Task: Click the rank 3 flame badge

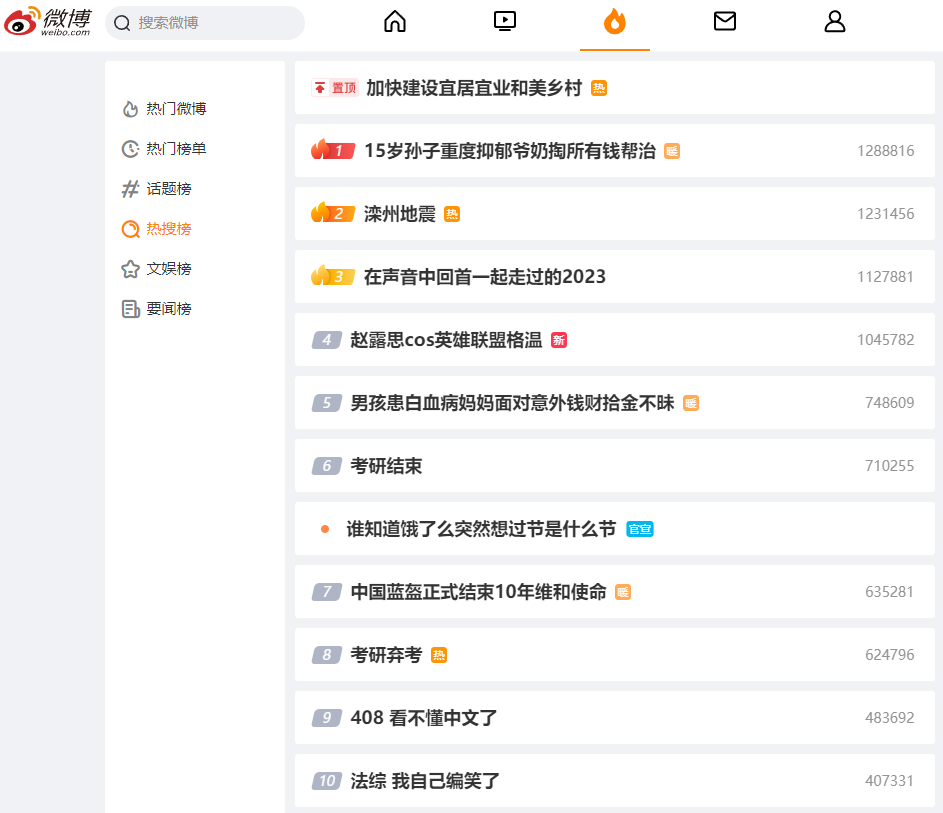Action: click(x=333, y=275)
